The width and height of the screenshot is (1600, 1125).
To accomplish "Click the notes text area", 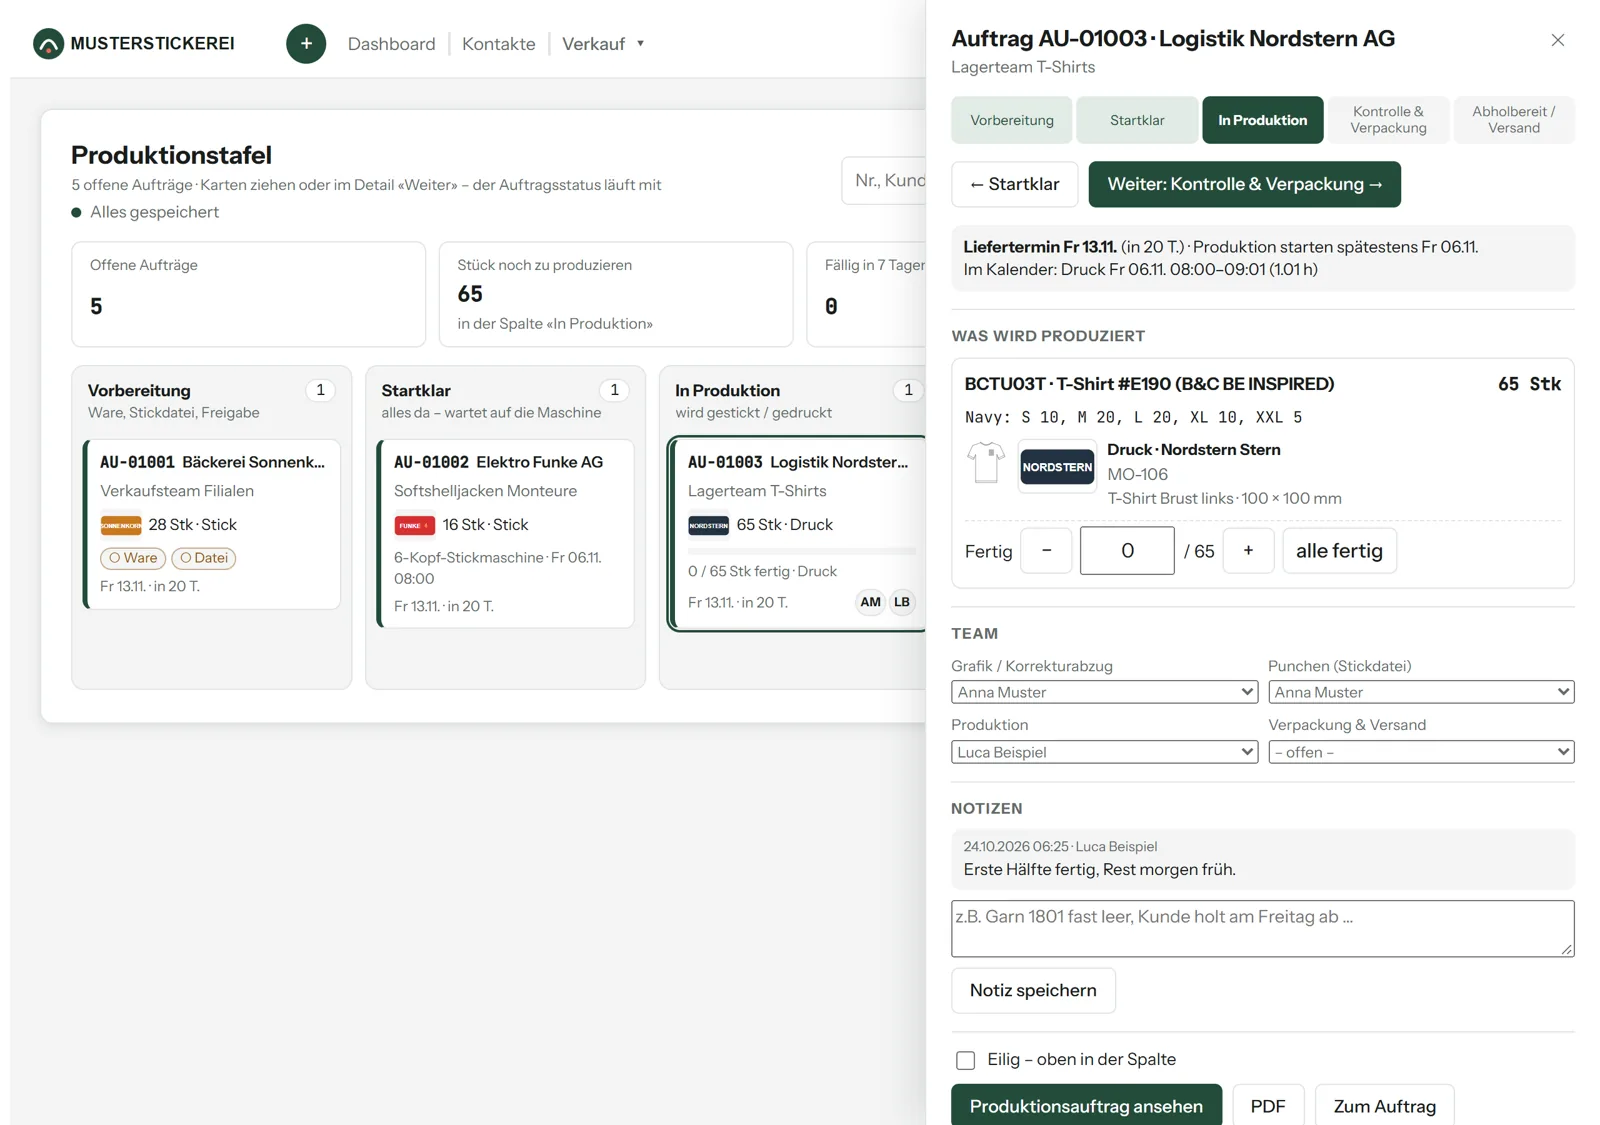I will click(1262, 929).
